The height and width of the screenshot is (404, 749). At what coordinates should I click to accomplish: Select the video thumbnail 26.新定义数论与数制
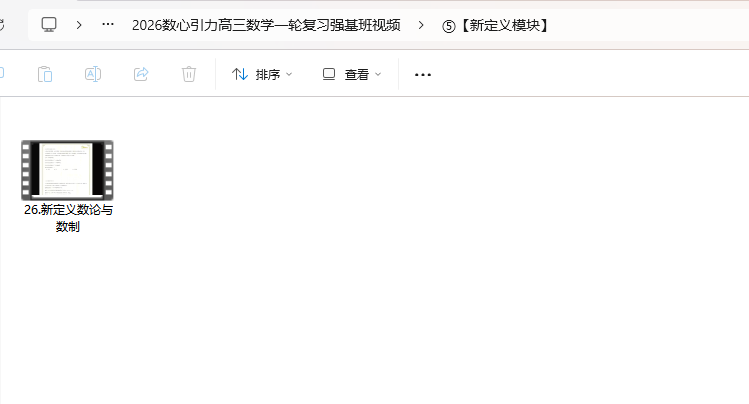[x=67, y=170]
